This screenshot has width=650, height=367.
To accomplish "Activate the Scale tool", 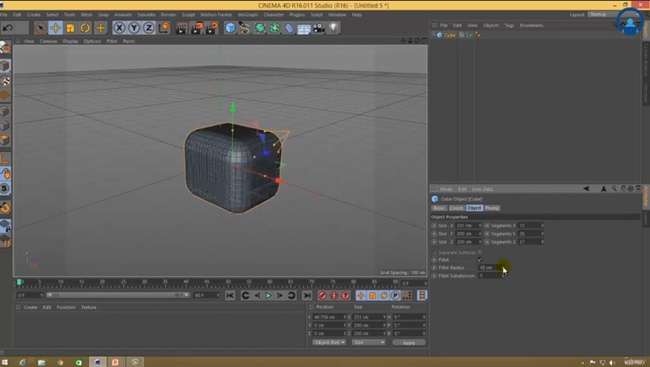I will point(70,28).
